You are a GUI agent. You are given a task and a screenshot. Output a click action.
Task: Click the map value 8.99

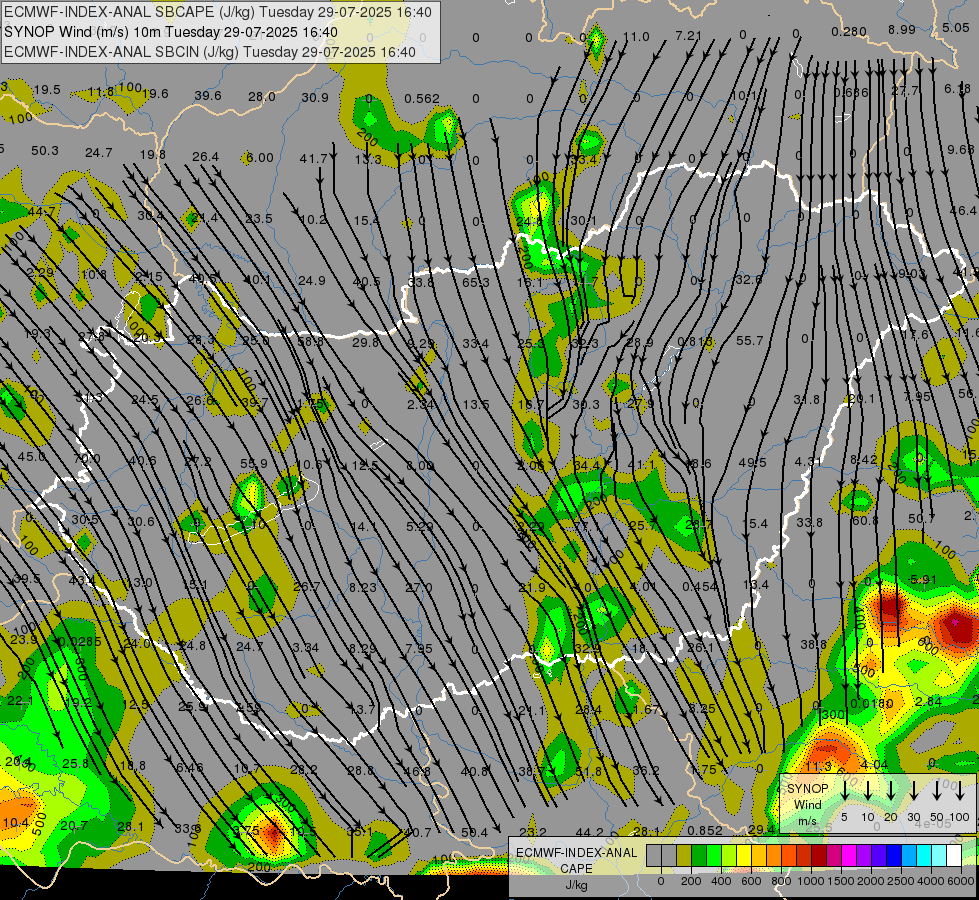point(902,29)
